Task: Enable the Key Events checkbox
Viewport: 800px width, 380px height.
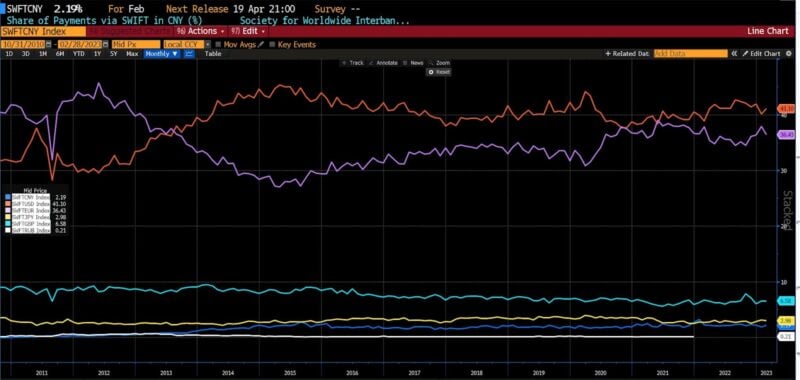Action: [272, 44]
